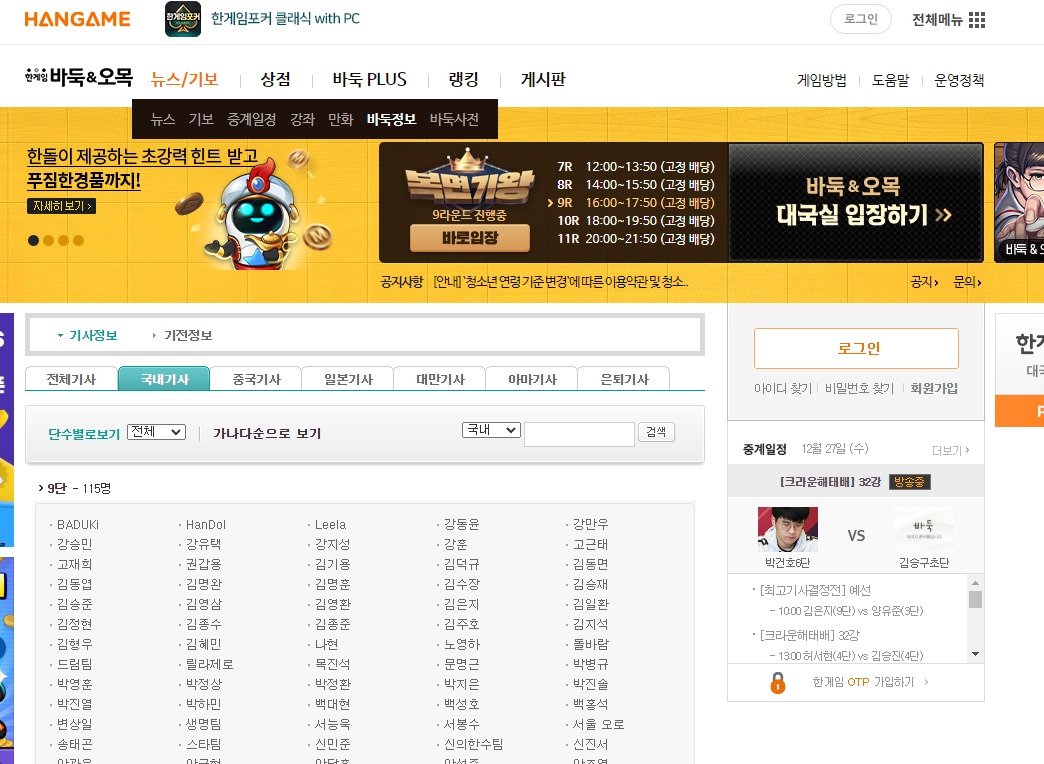Open 김승구초단 player thumbnail
The width and height of the screenshot is (1044, 764).
tap(923, 529)
